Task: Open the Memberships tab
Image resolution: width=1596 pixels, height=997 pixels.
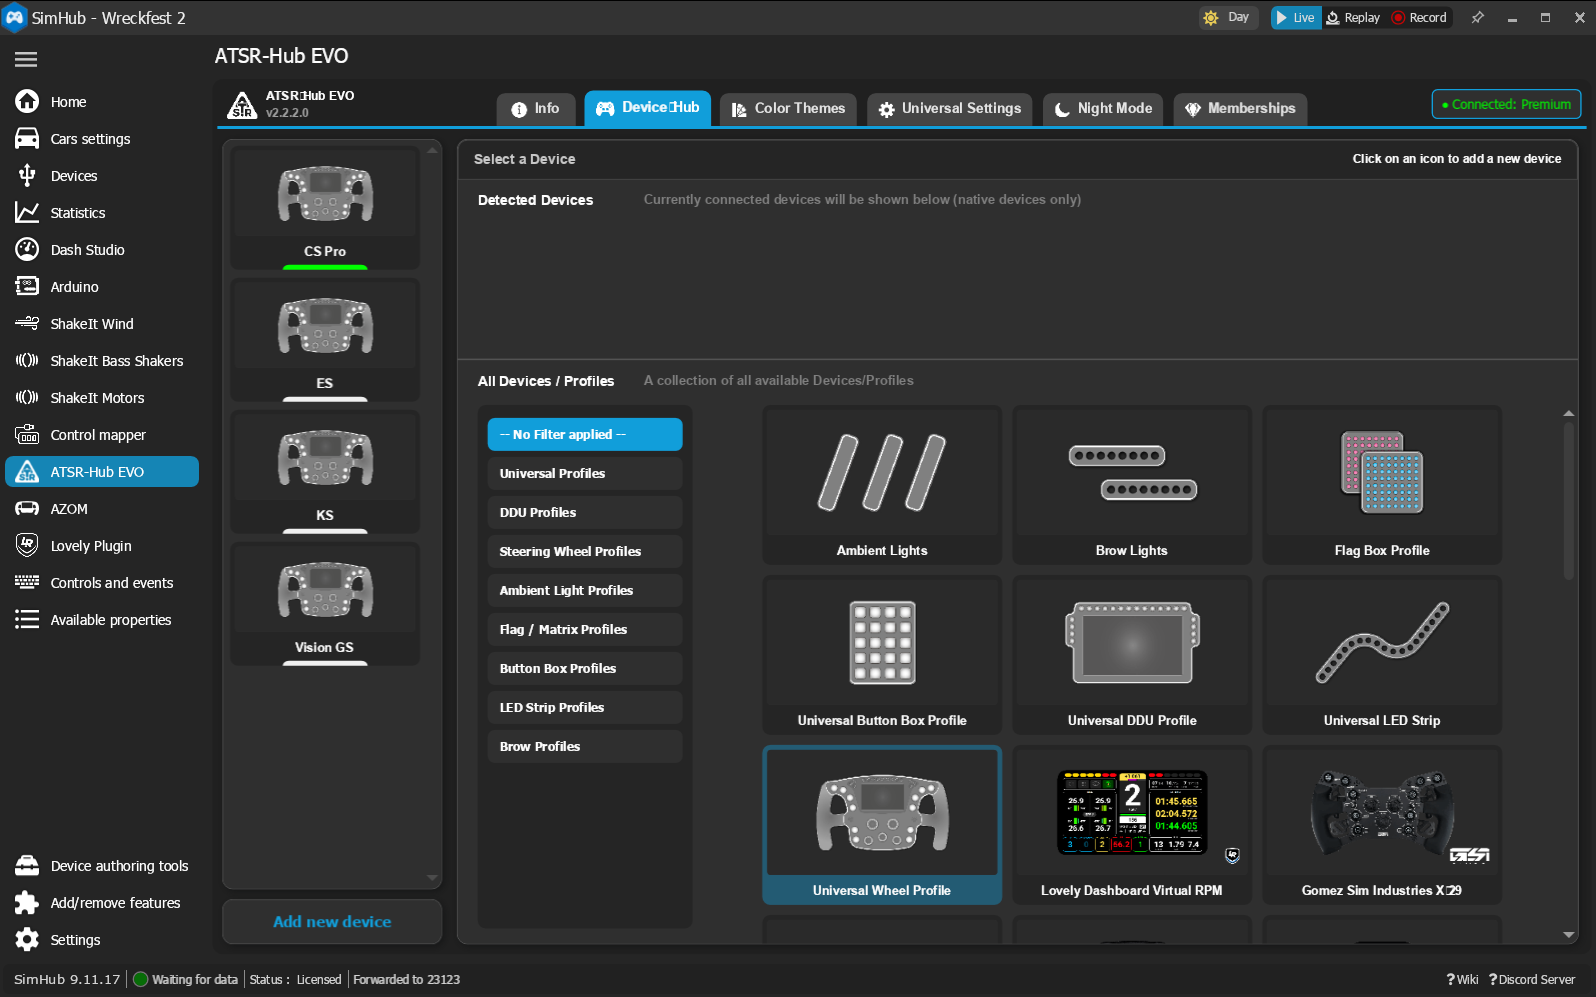Action: pos(1240,109)
